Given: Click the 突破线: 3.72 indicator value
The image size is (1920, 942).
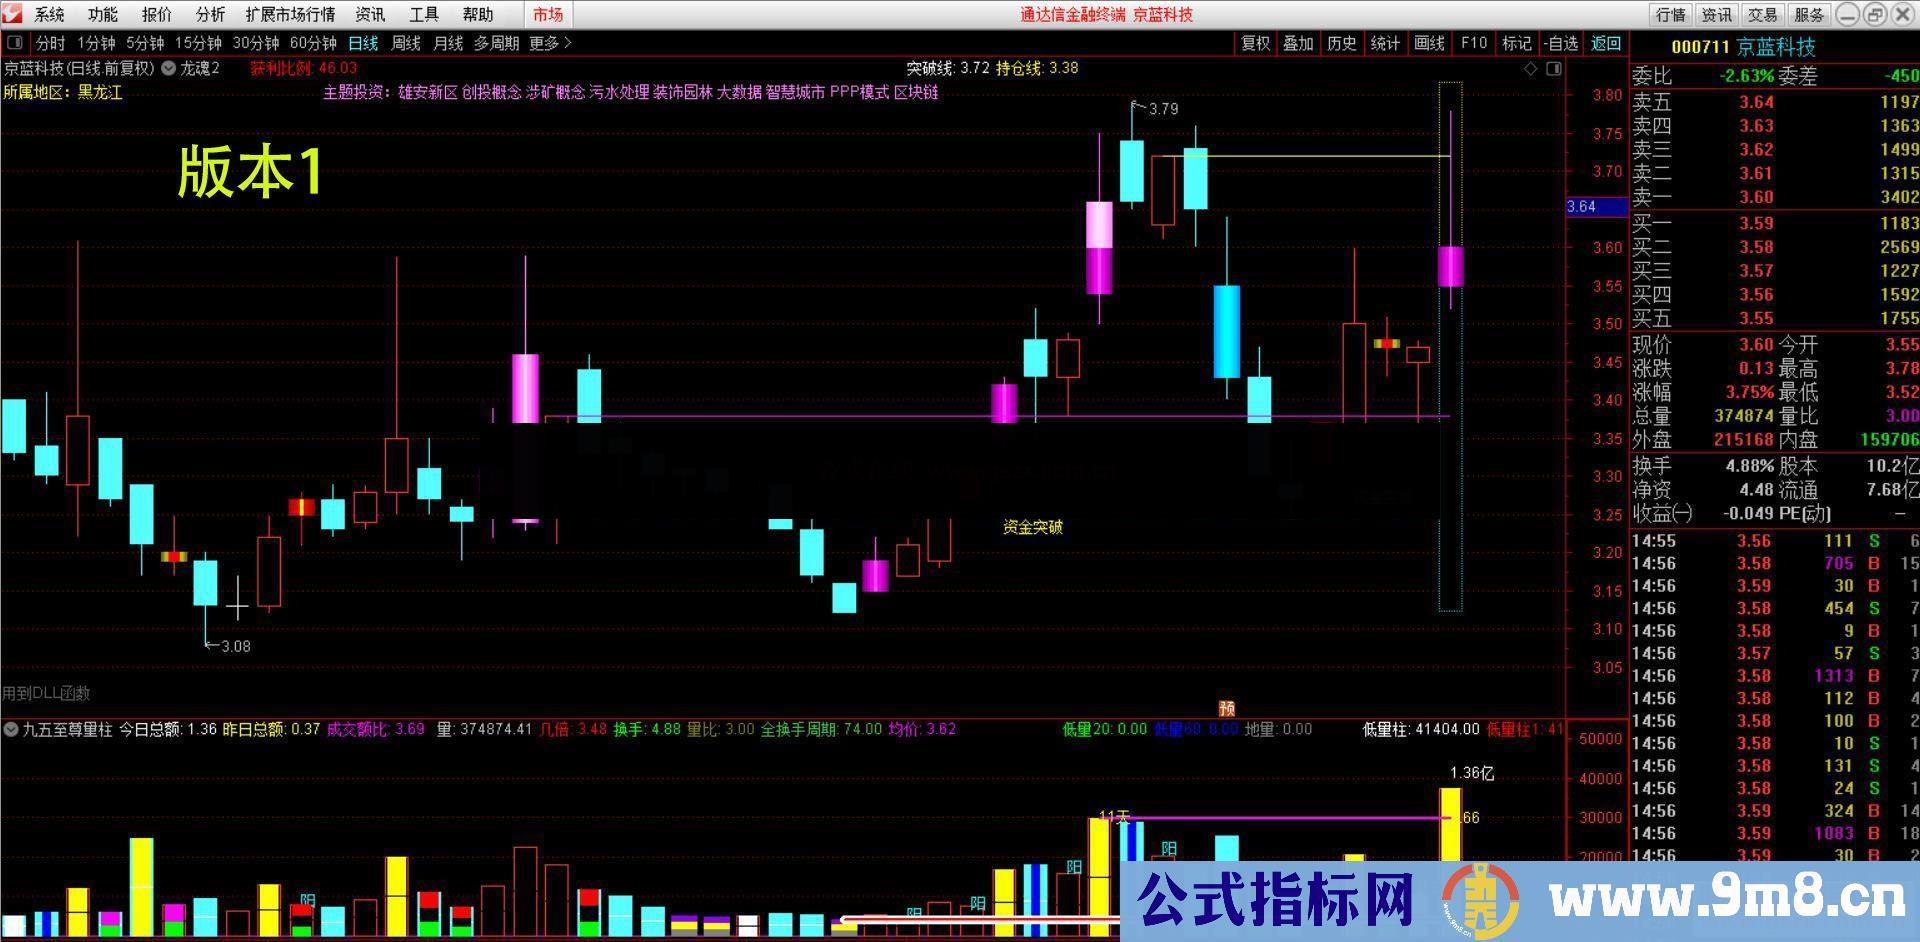Looking at the screenshot, I should (948, 68).
